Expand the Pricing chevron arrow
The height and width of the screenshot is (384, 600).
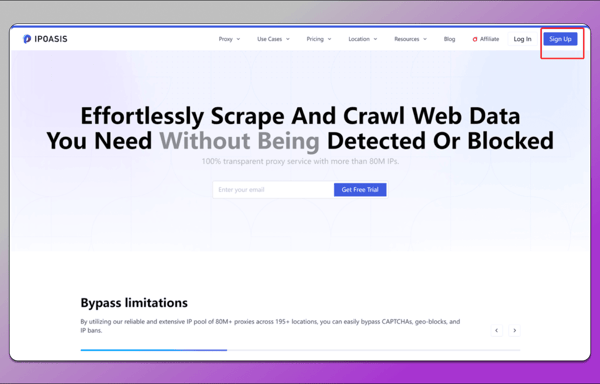coord(329,39)
